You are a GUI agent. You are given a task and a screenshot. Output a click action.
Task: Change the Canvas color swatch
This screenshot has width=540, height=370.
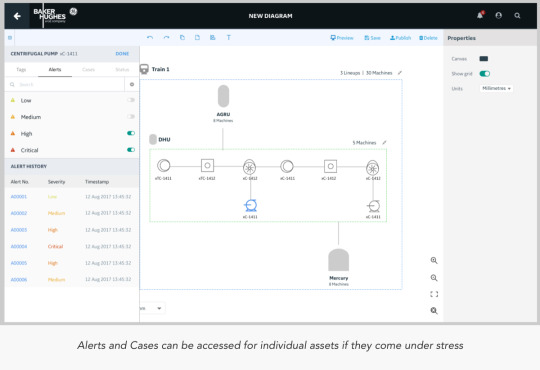[484, 59]
